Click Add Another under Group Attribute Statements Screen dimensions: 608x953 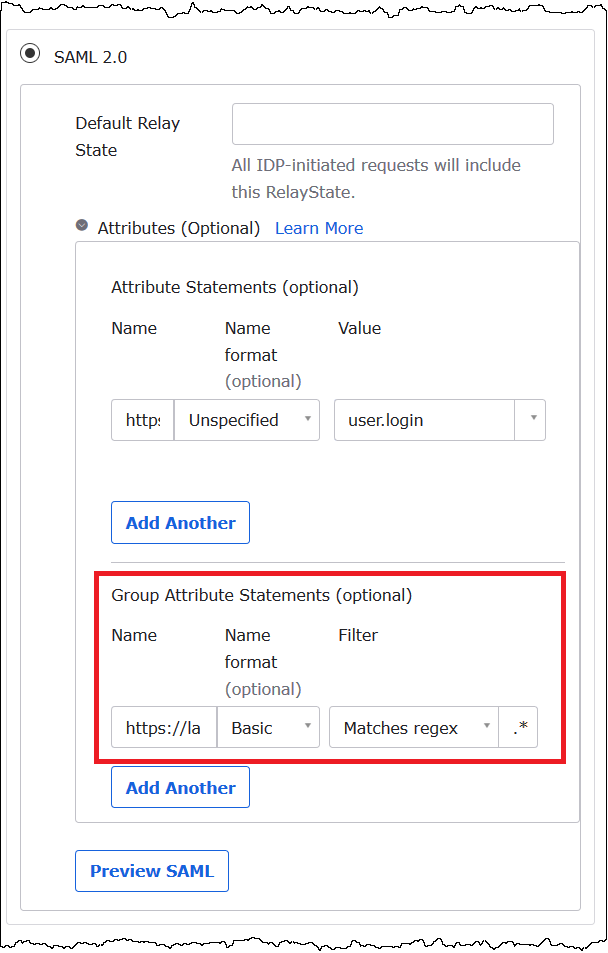(x=180, y=787)
